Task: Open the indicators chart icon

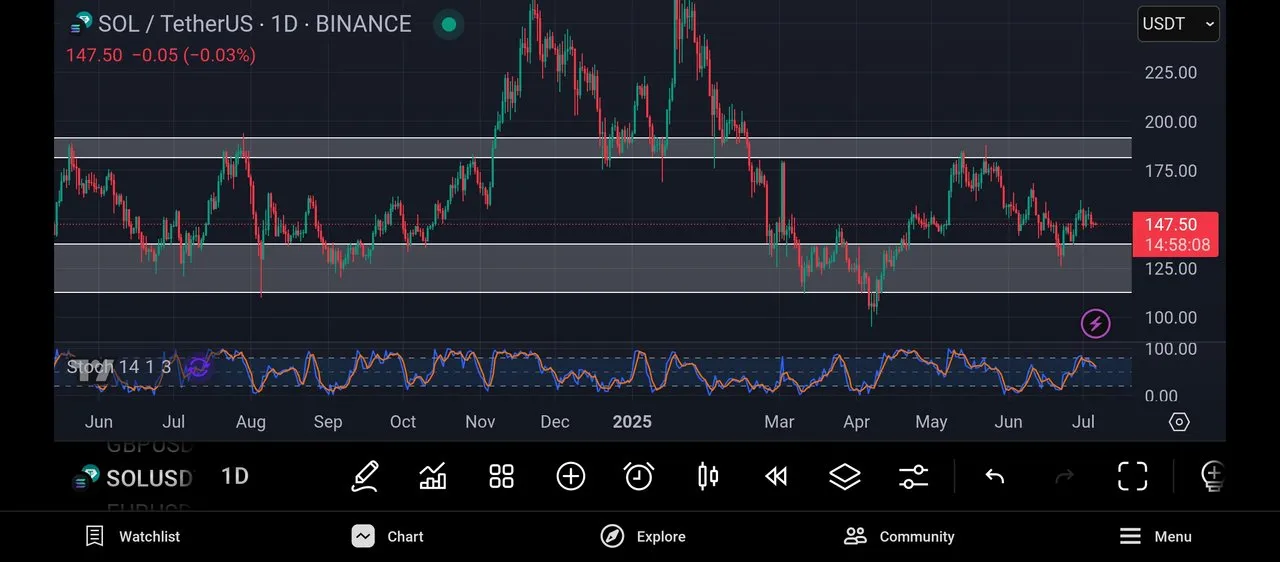Action: pos(433,476)
